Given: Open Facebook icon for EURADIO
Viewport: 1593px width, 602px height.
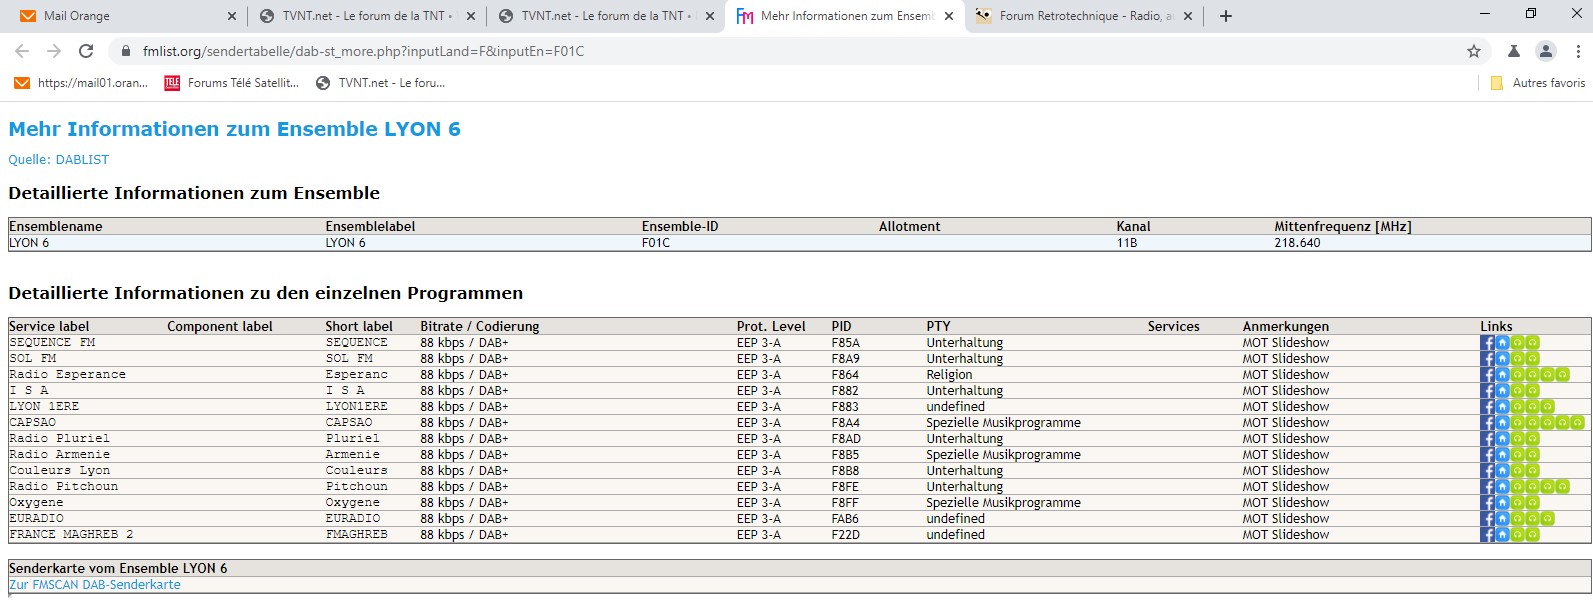Looking at the screenshot, I should click(1487, 519).
